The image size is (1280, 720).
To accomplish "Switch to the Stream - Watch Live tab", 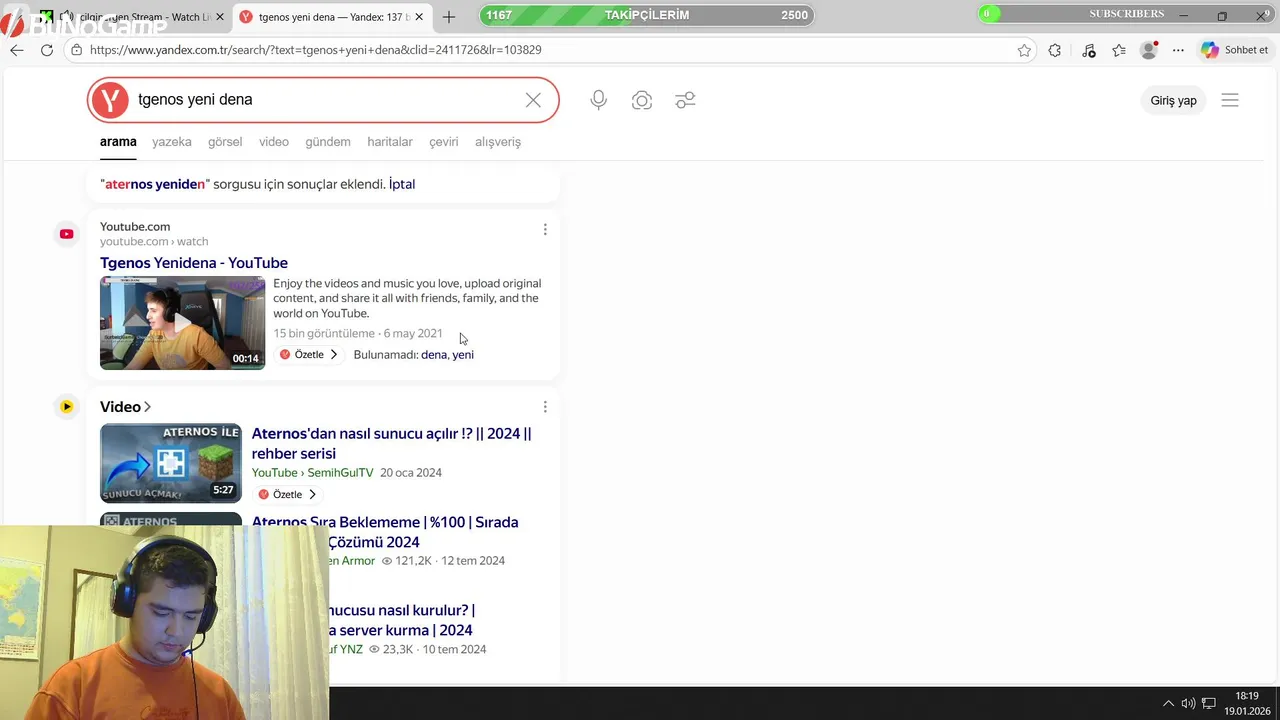I will (x=140, y=17).
